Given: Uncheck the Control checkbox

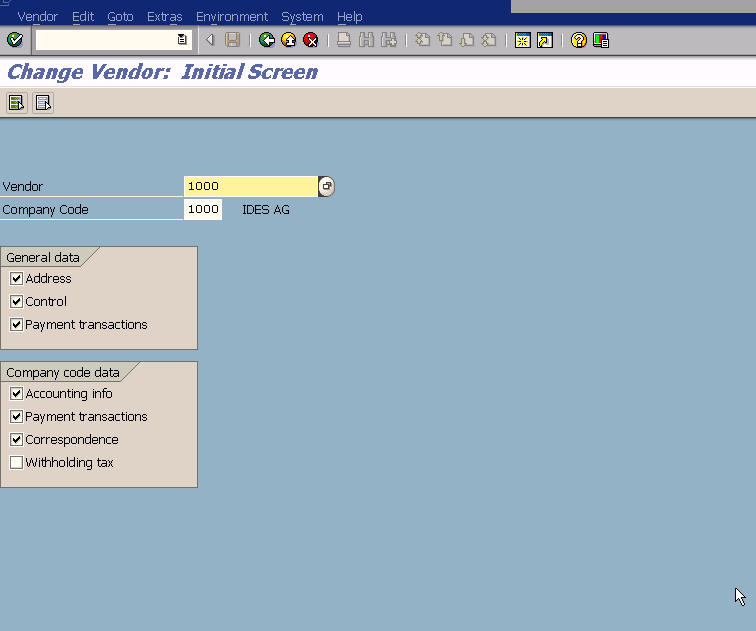Looking at the screenshot, I should [x=16, y=301].
